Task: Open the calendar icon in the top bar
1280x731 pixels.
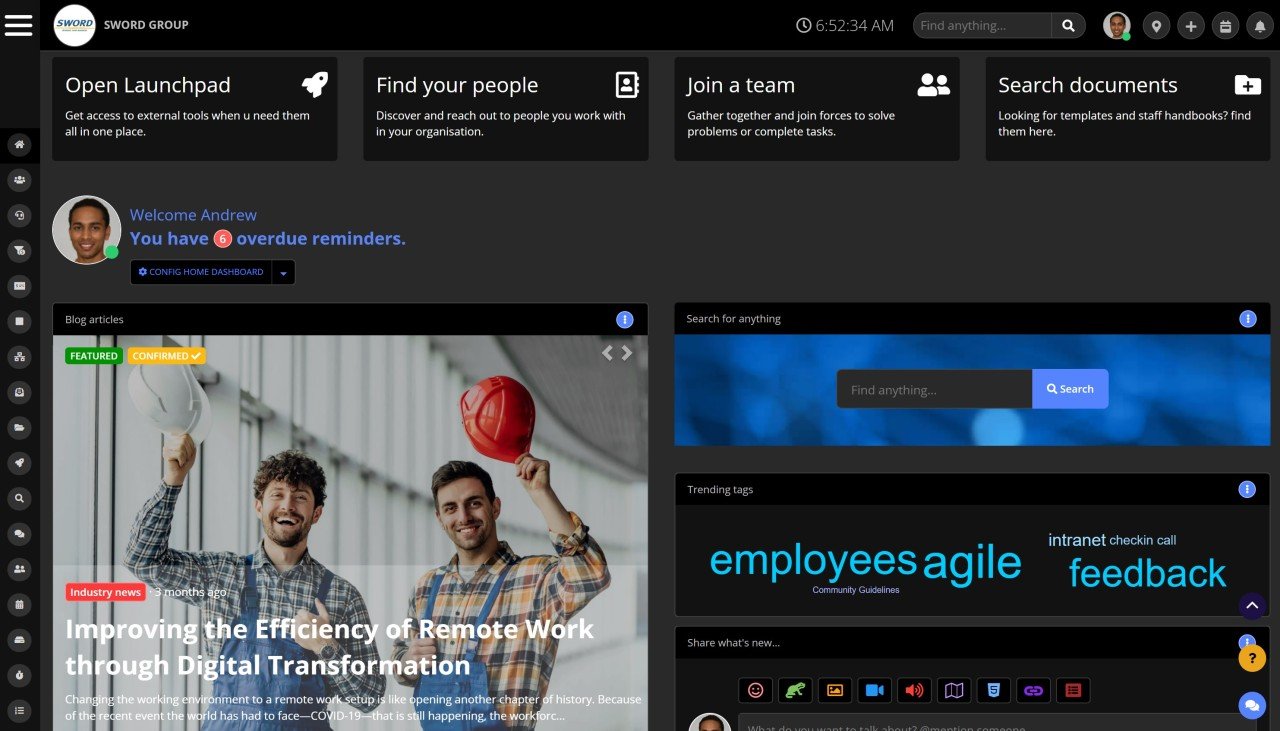Action: tap(1225, 25)
